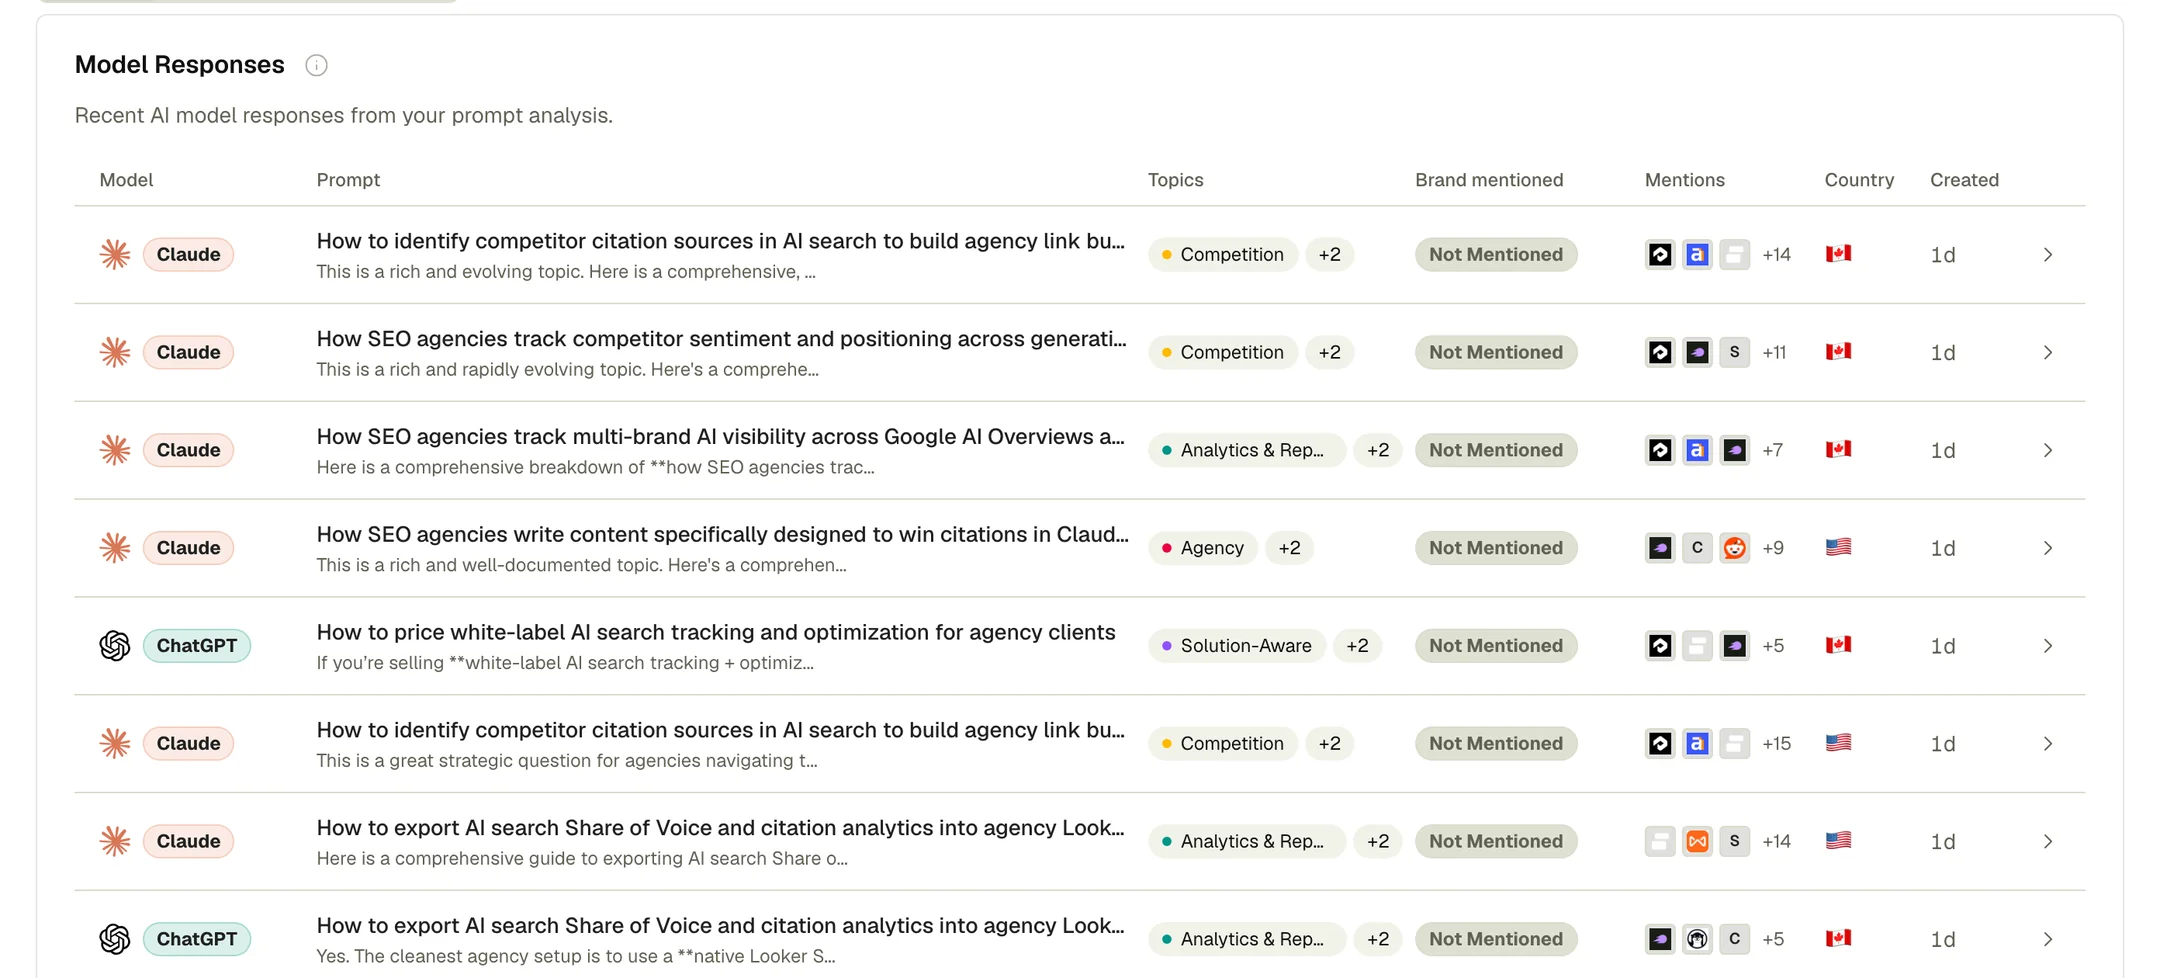
Task: Show +2 more topics beside Agency tag
Action: pos(1289,548)
